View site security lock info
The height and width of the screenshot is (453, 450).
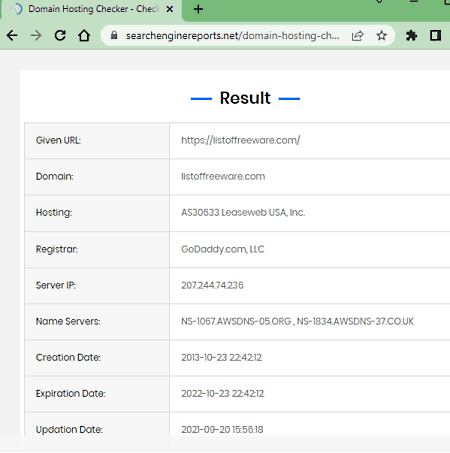[x=114, y=35]
